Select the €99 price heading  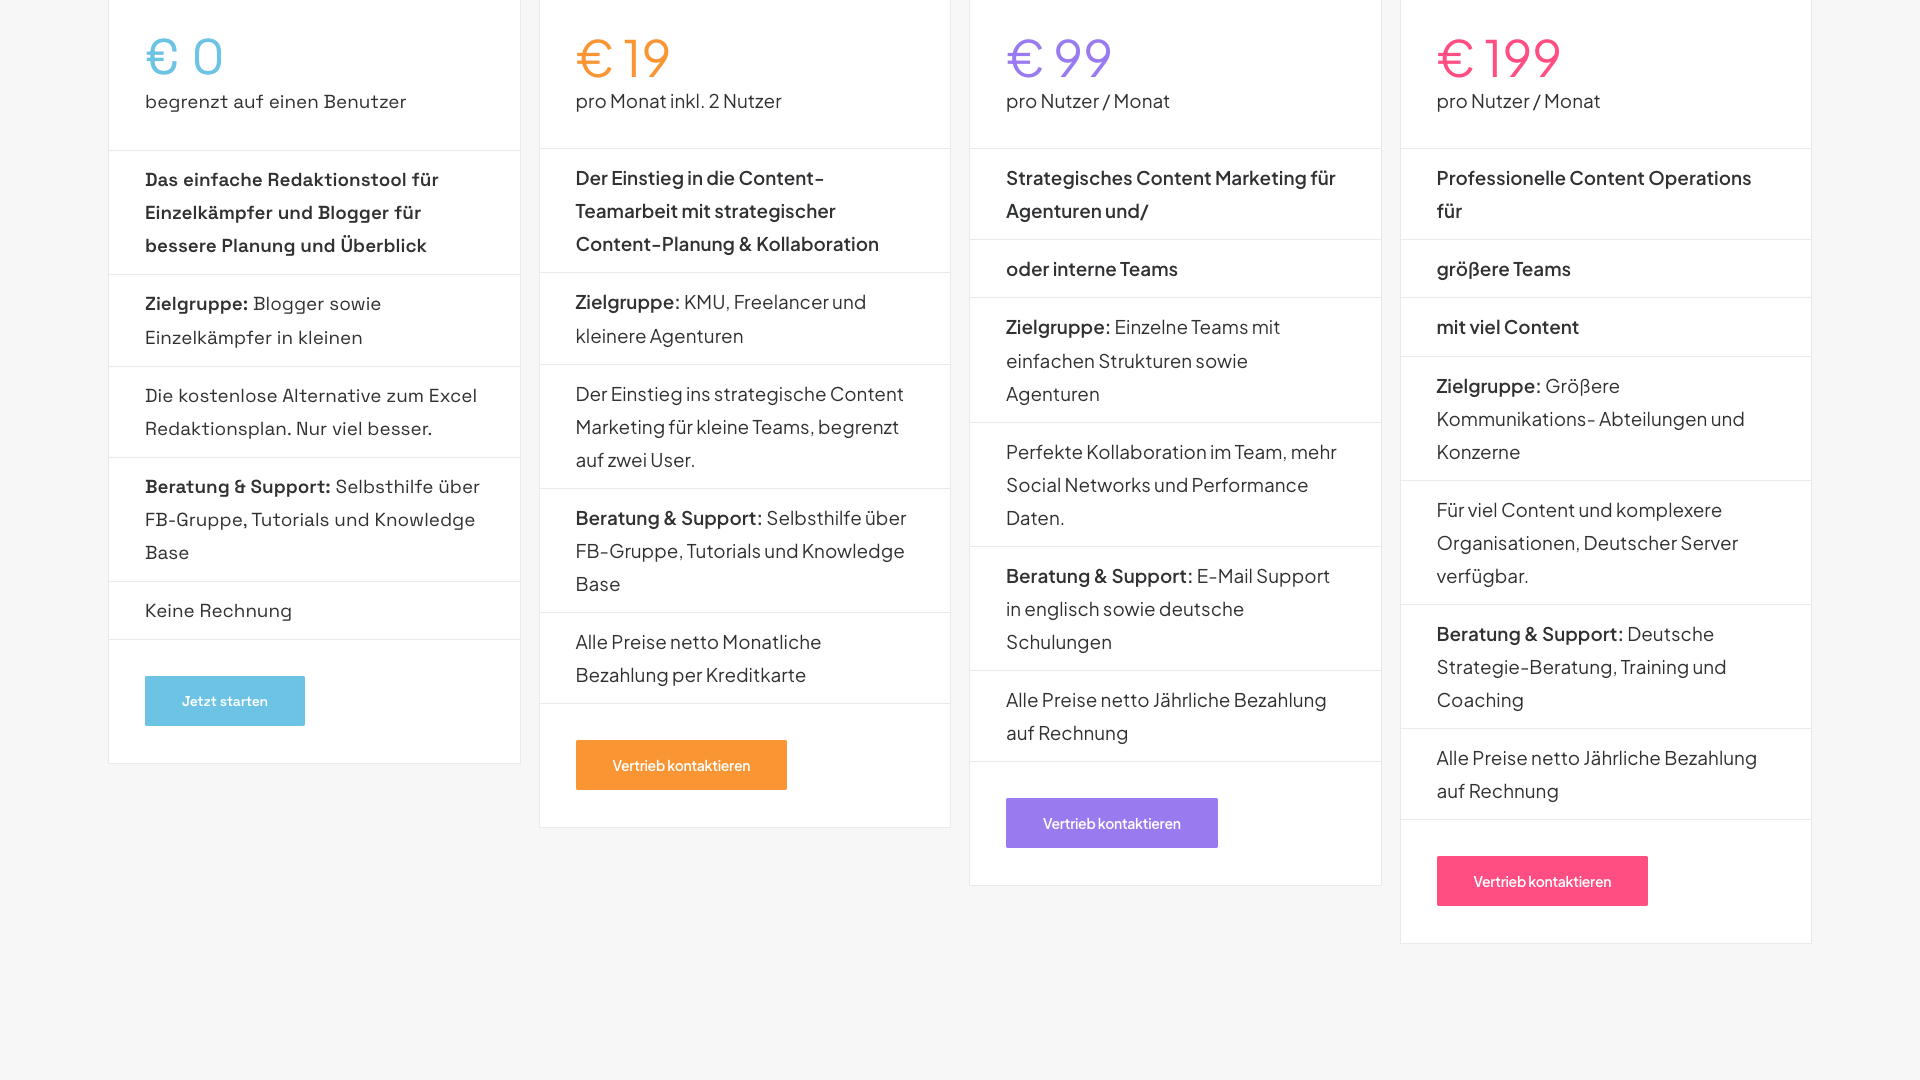(x=1058, y=58)
